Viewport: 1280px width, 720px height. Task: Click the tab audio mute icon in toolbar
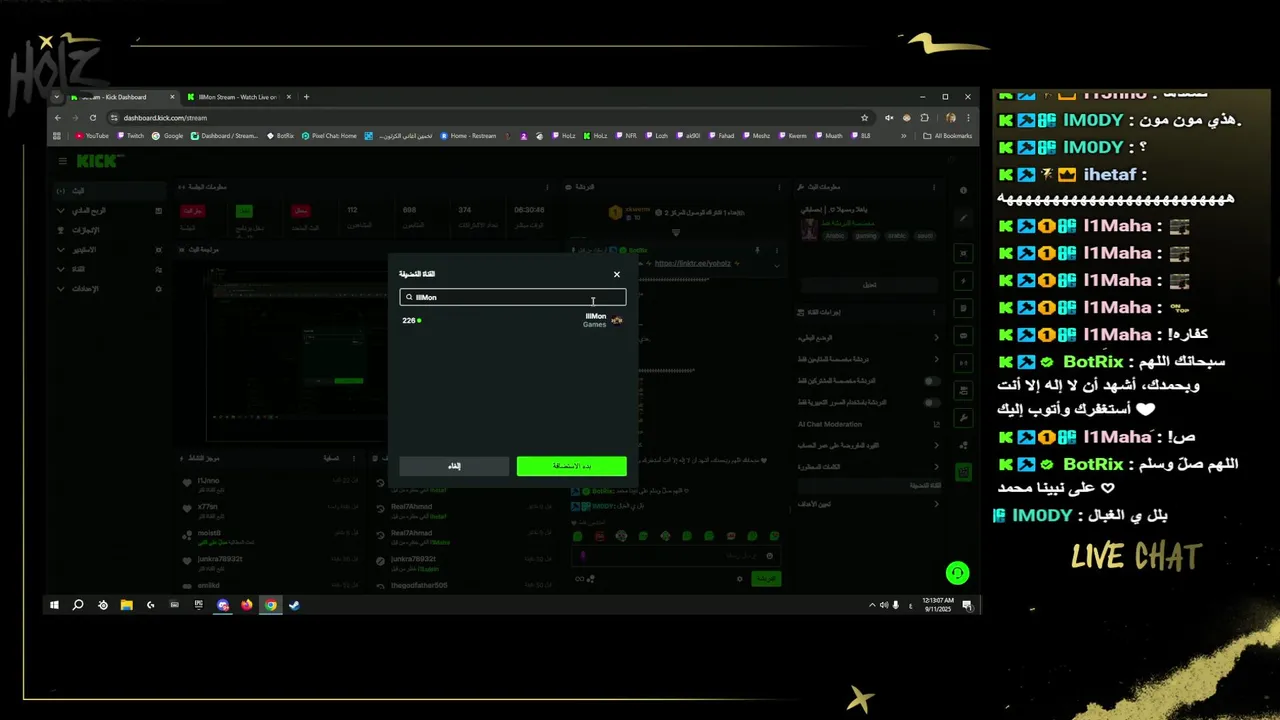[x=889, y=118]
